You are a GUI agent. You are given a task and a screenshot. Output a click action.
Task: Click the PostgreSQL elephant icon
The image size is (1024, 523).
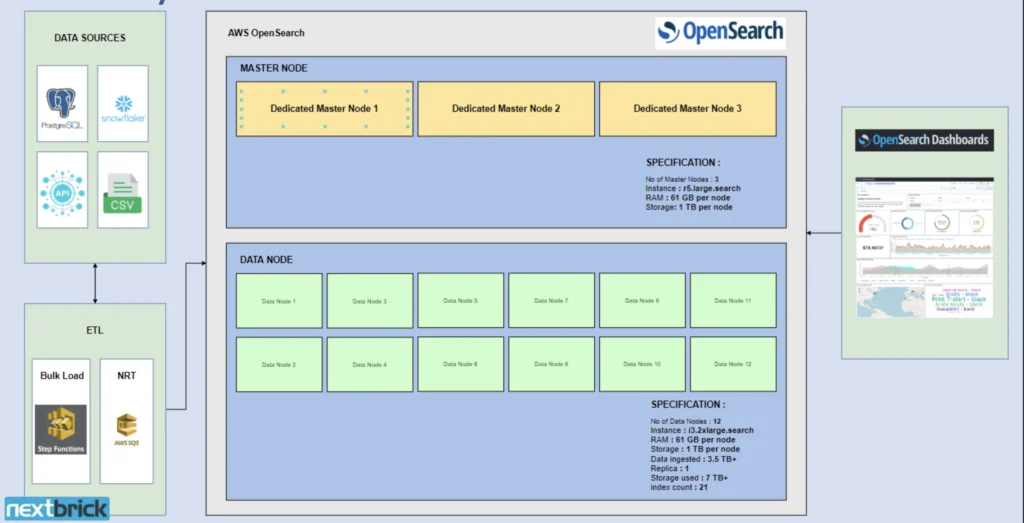pyautogui.click(x=61, y=103)
